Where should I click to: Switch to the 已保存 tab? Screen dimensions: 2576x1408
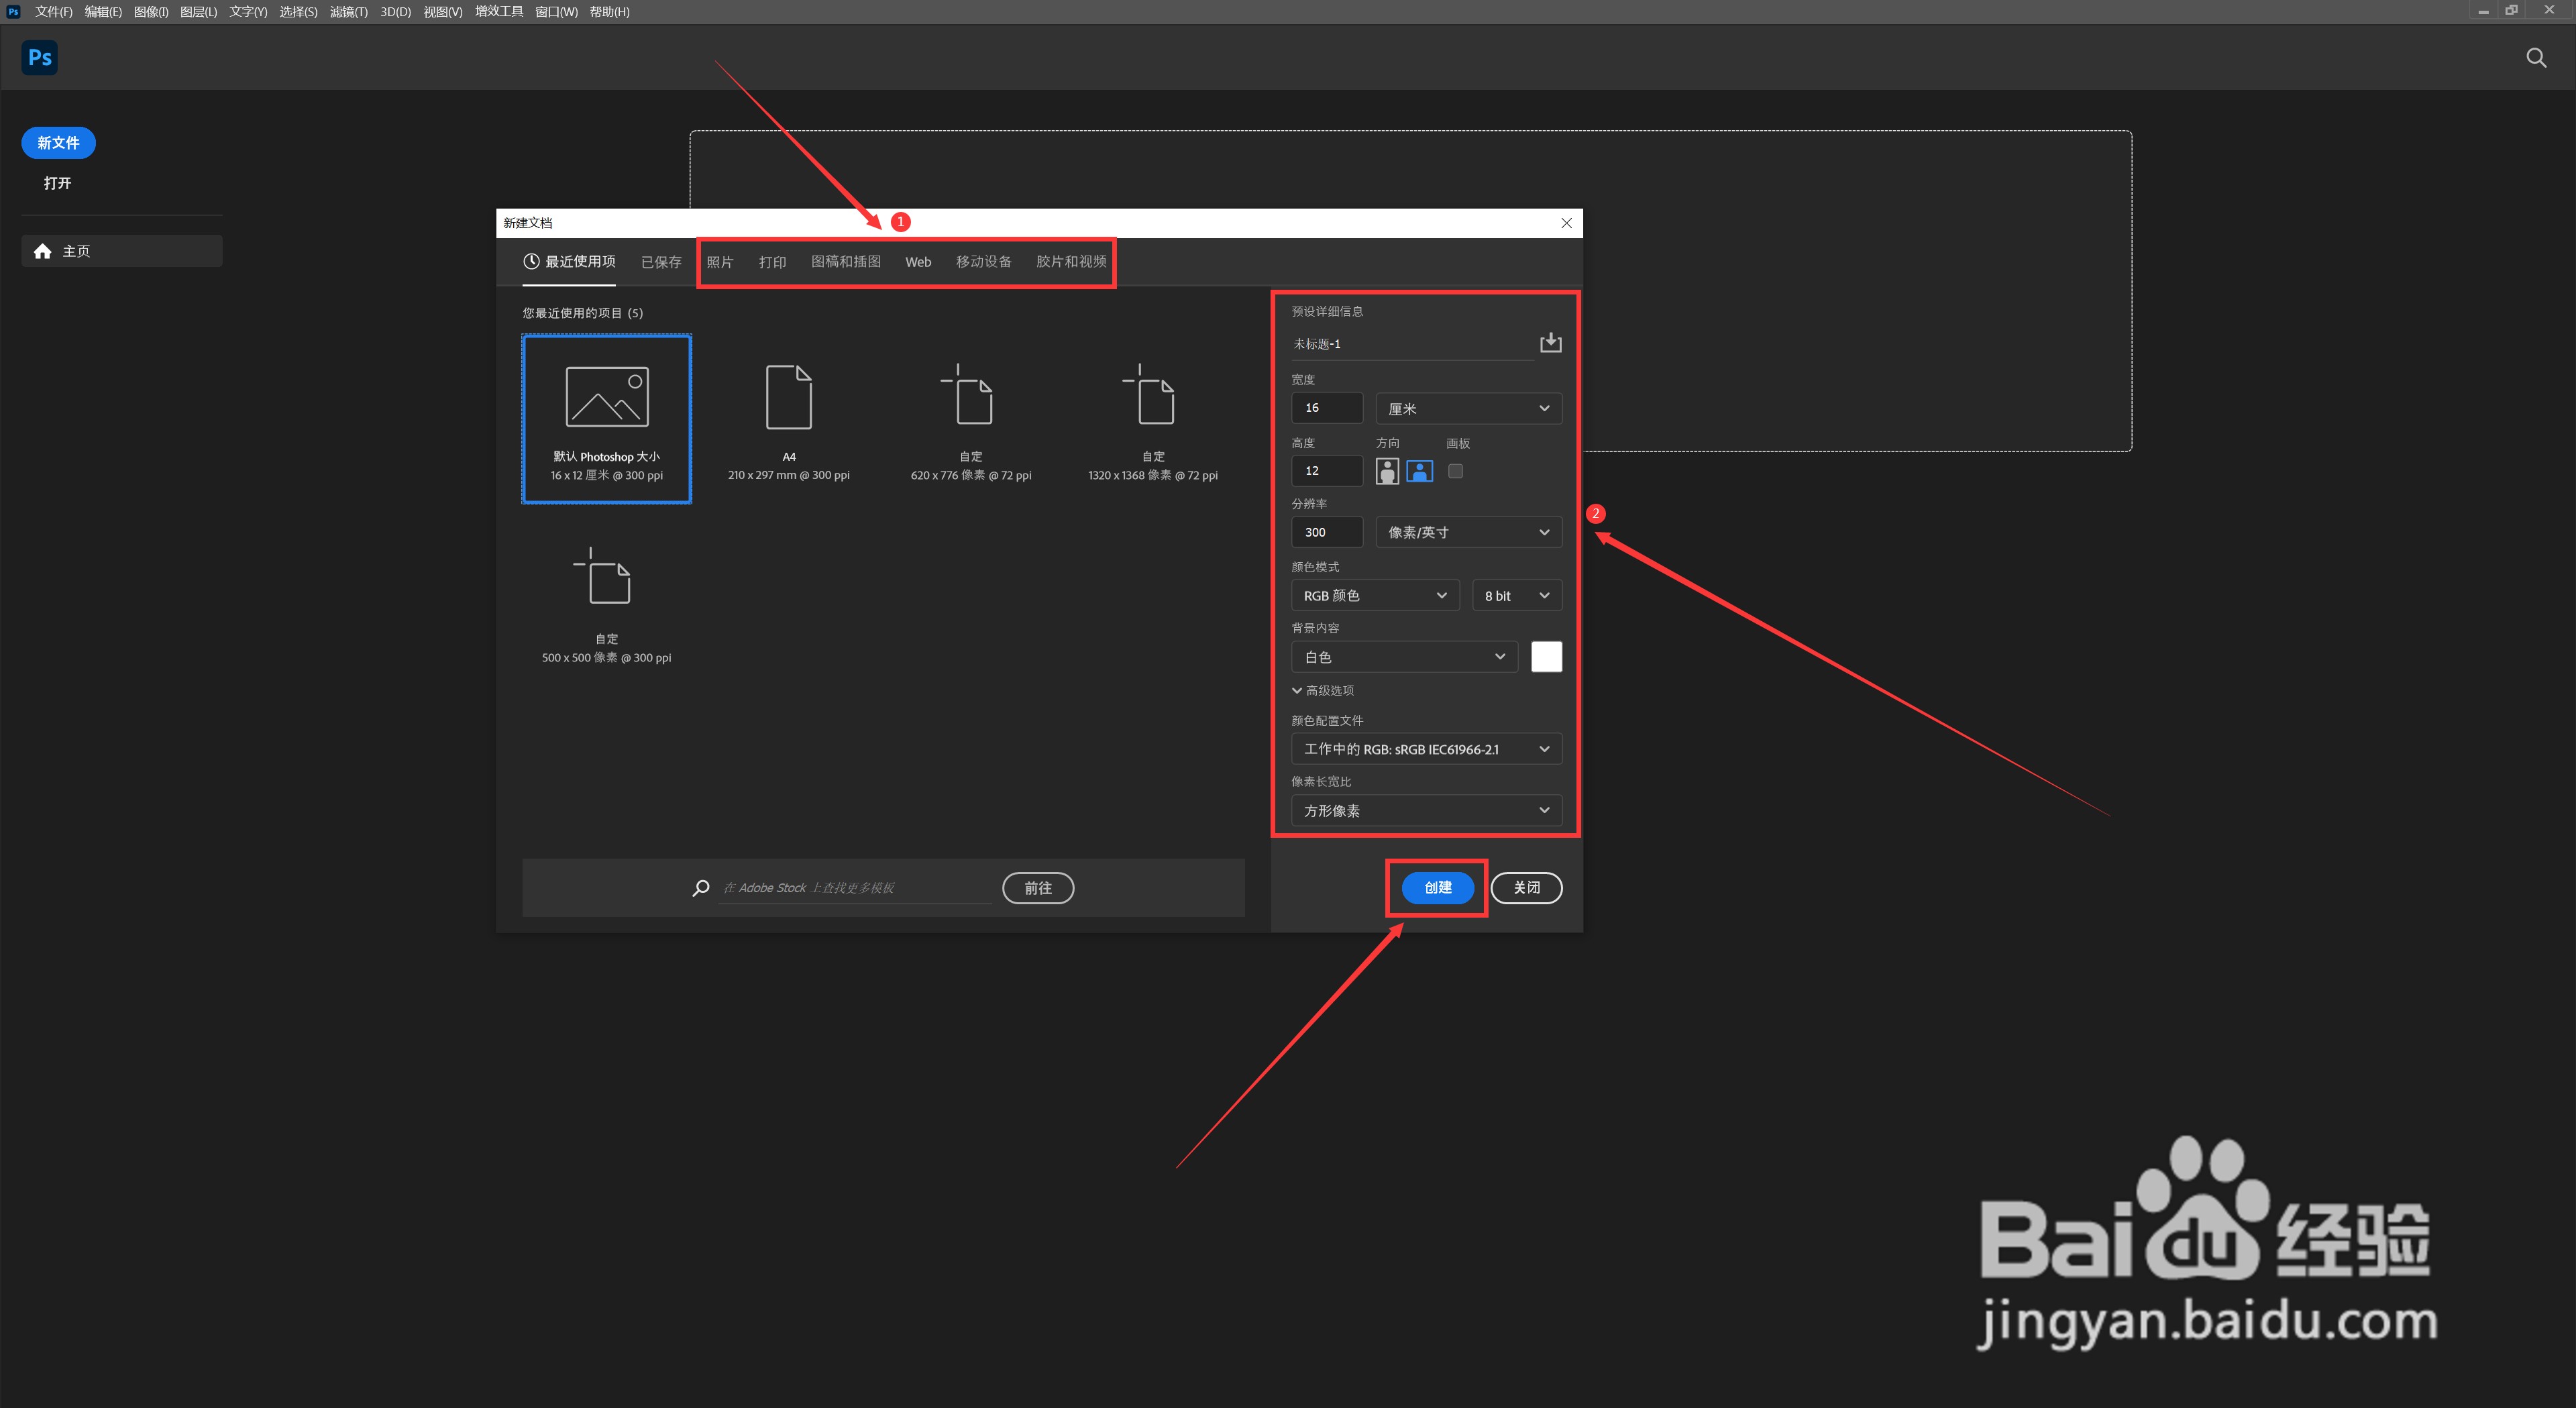coord(661,262)
